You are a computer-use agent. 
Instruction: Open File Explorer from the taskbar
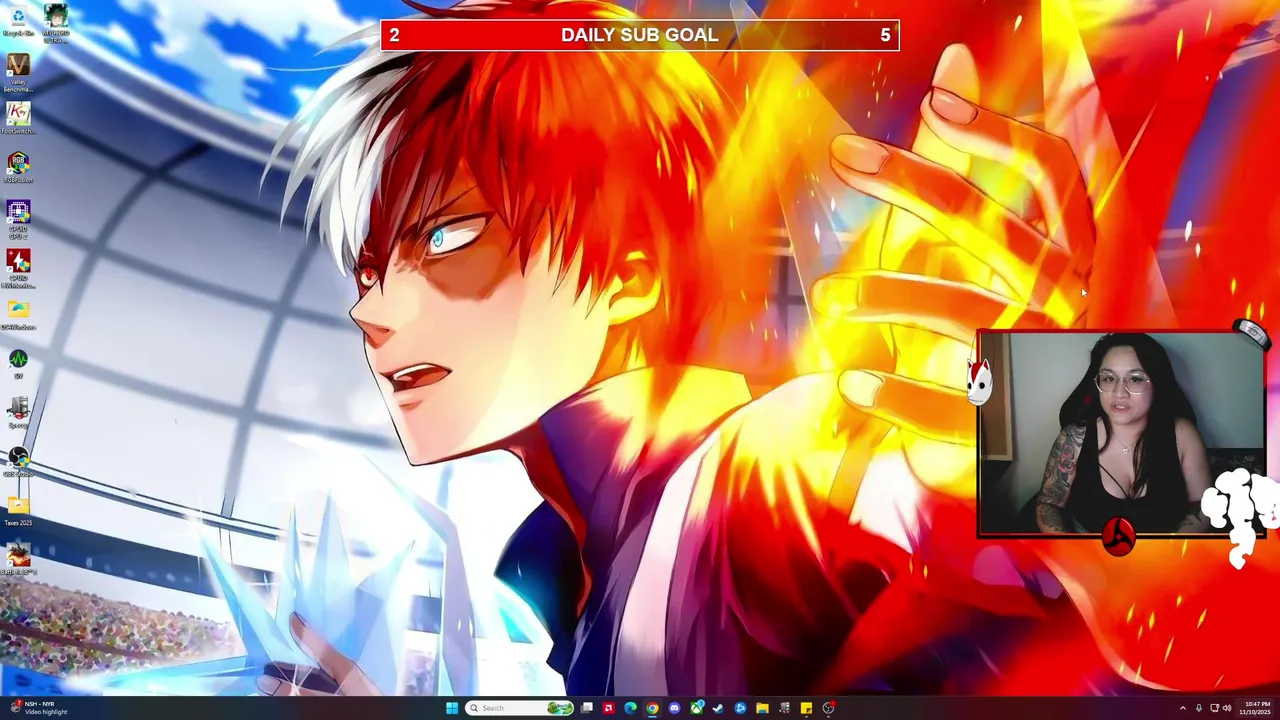[762, 708]
